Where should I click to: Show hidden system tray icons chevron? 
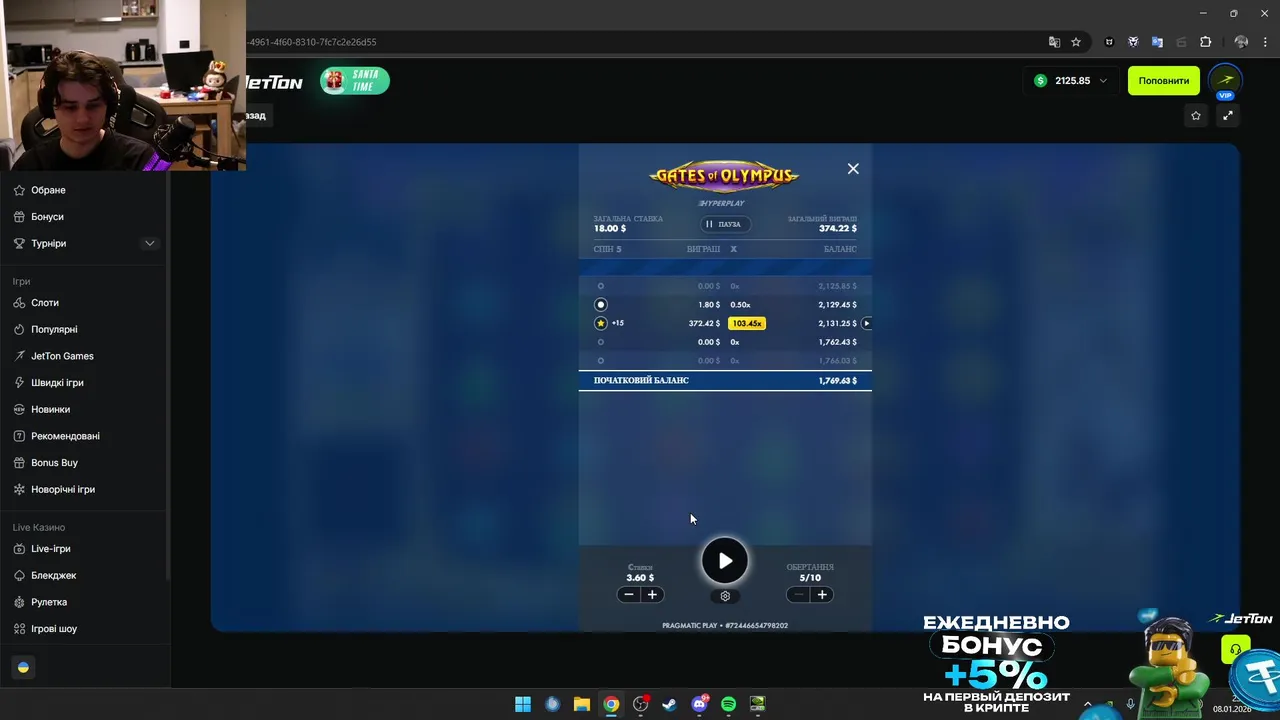point(1087,704)
